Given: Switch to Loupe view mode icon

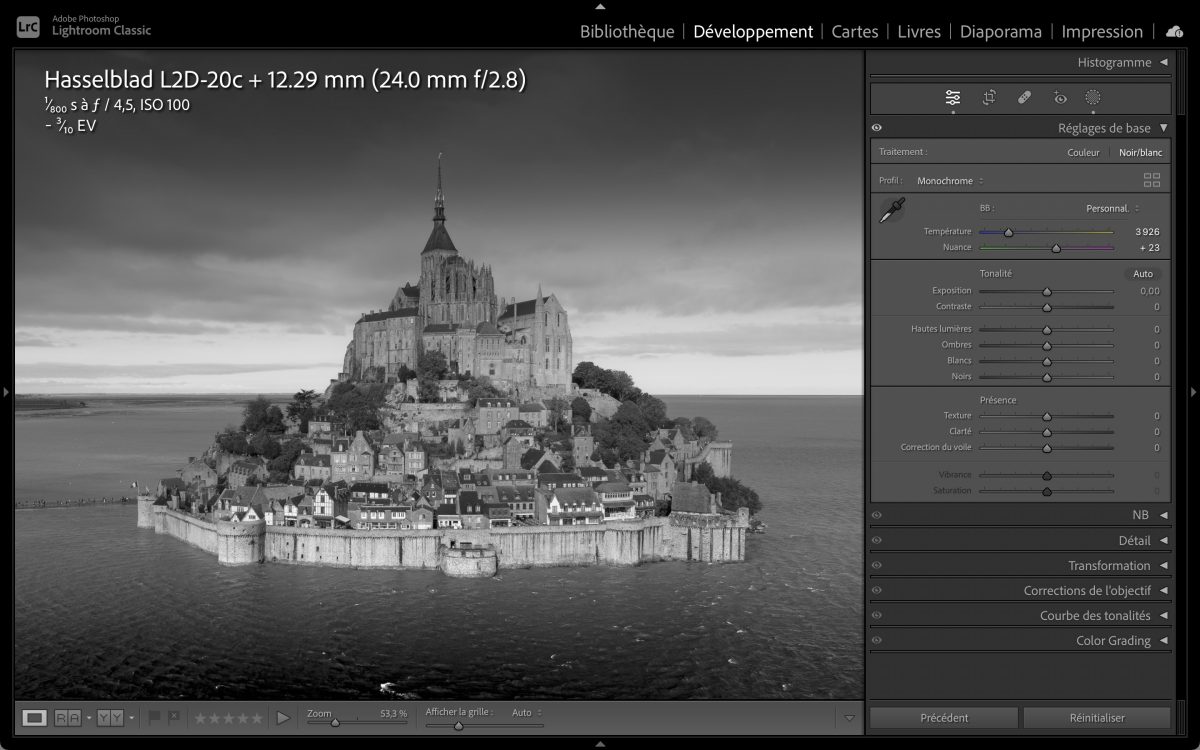Looking at the screenshot, I should pyautogui.click(x=35, y=717).
